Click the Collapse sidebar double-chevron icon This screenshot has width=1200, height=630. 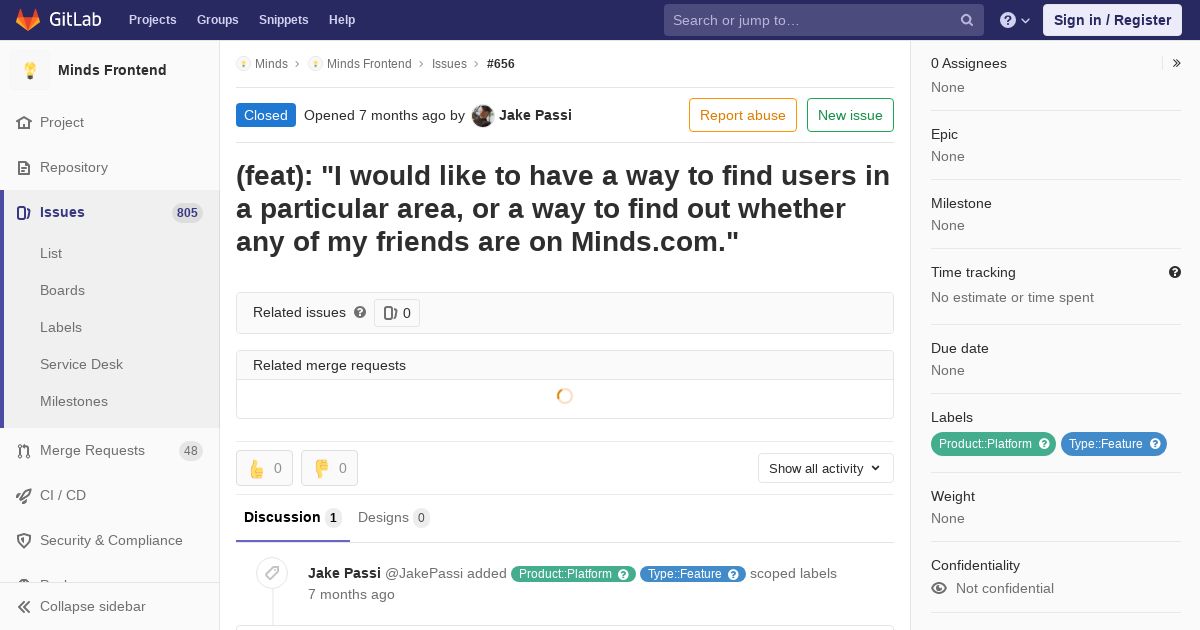tap(24, 606)
